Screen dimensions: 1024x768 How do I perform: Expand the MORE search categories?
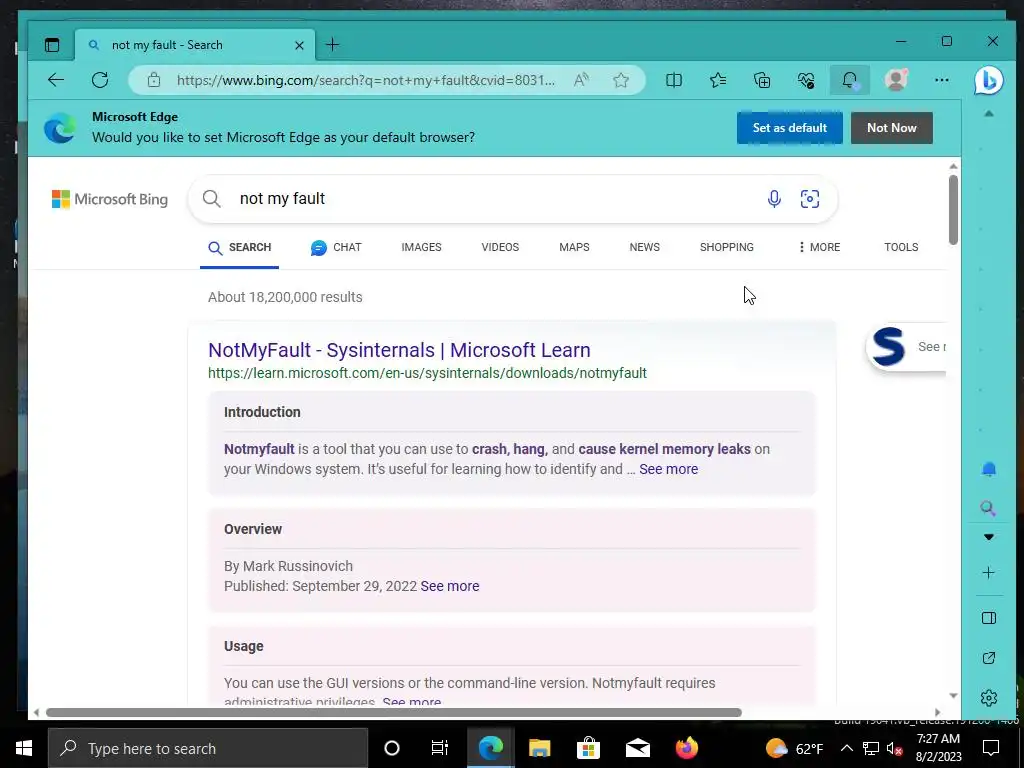(x=819, y=248)
